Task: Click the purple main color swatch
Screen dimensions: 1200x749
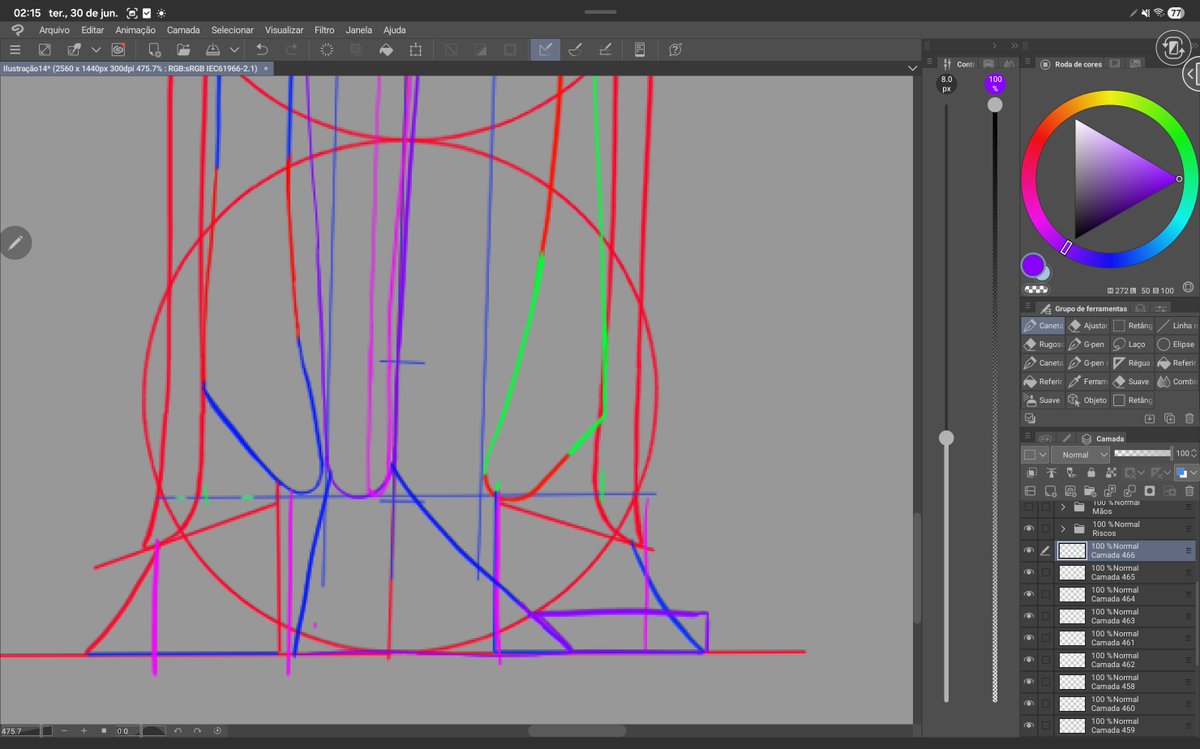Action: 1033,266
